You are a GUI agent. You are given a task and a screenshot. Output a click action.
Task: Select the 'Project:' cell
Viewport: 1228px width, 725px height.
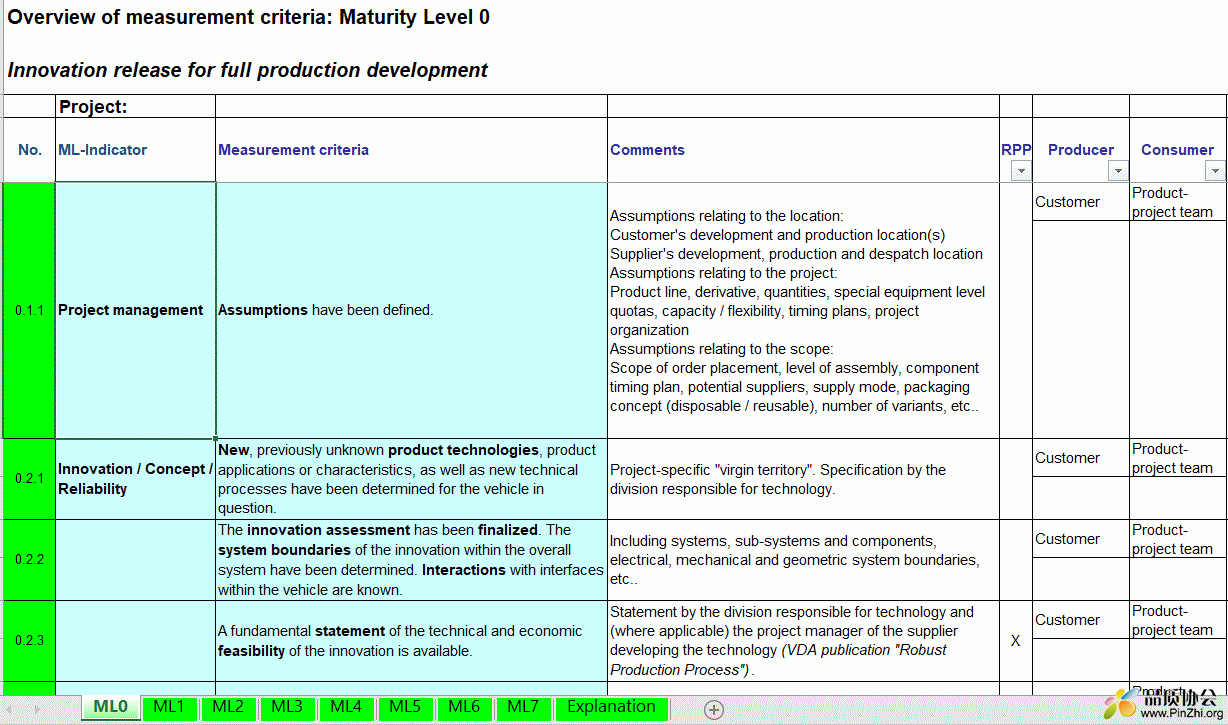tap(135, 107)
